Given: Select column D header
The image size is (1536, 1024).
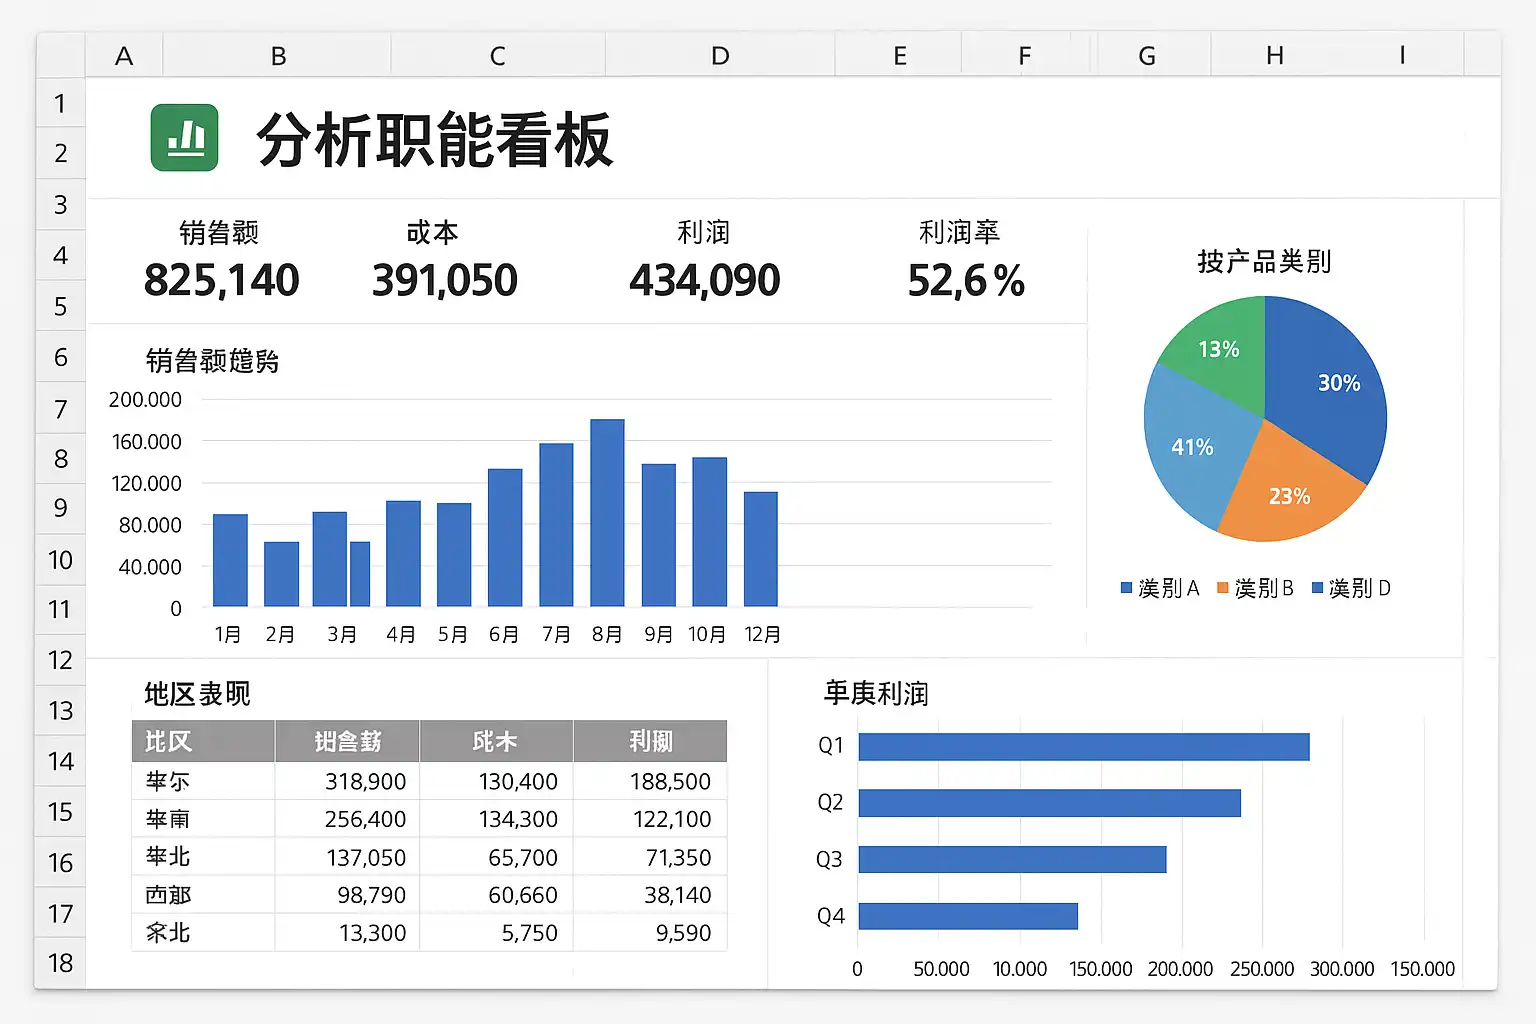Looking at the screenshot, I should (720, 56).
